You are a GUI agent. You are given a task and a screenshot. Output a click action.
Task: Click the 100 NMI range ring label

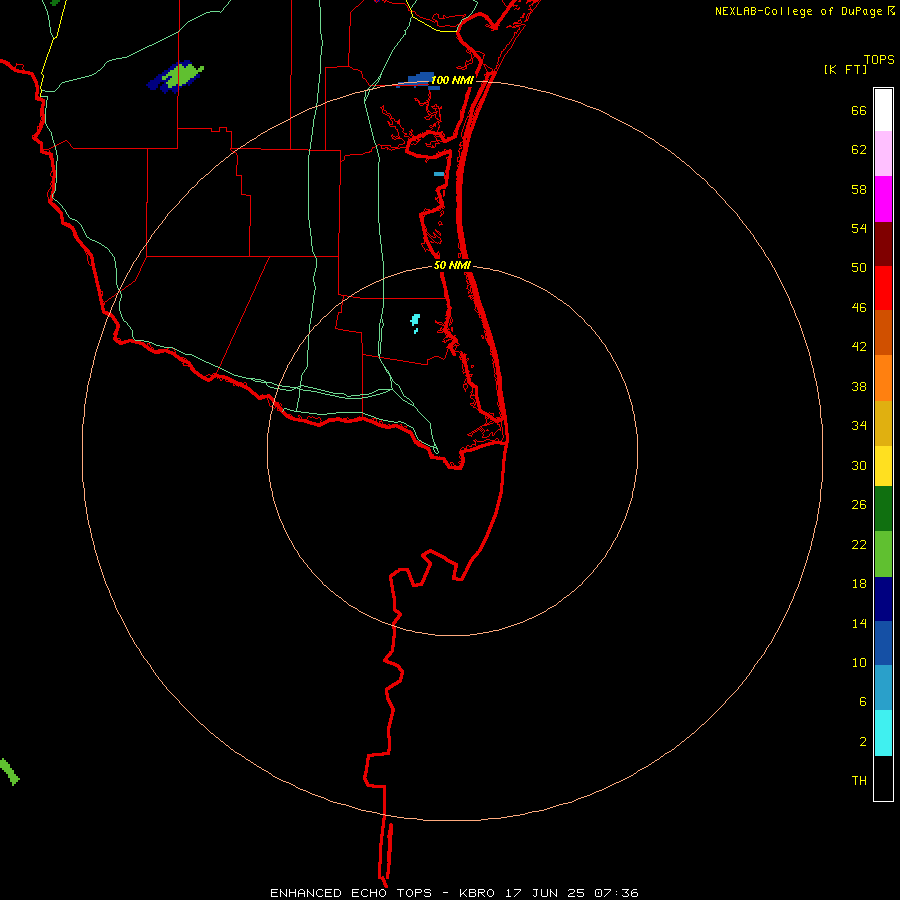[x=452, y=80]
